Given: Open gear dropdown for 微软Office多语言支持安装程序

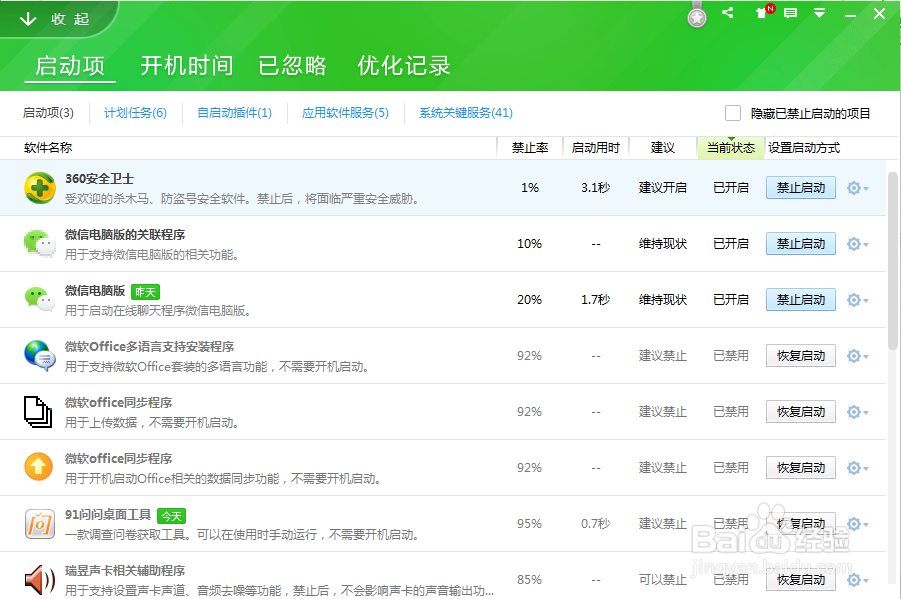Looking at the screenshot, I should [857, 356].
